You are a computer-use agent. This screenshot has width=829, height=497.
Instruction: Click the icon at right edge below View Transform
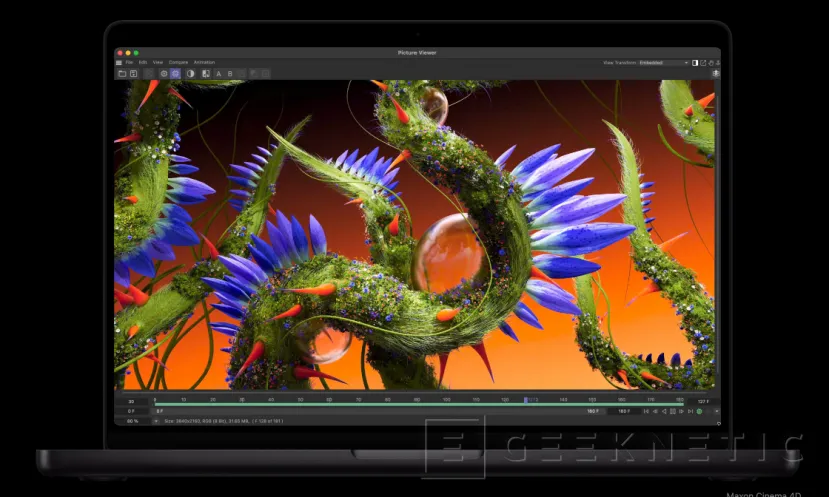click(x=716, y=73)
